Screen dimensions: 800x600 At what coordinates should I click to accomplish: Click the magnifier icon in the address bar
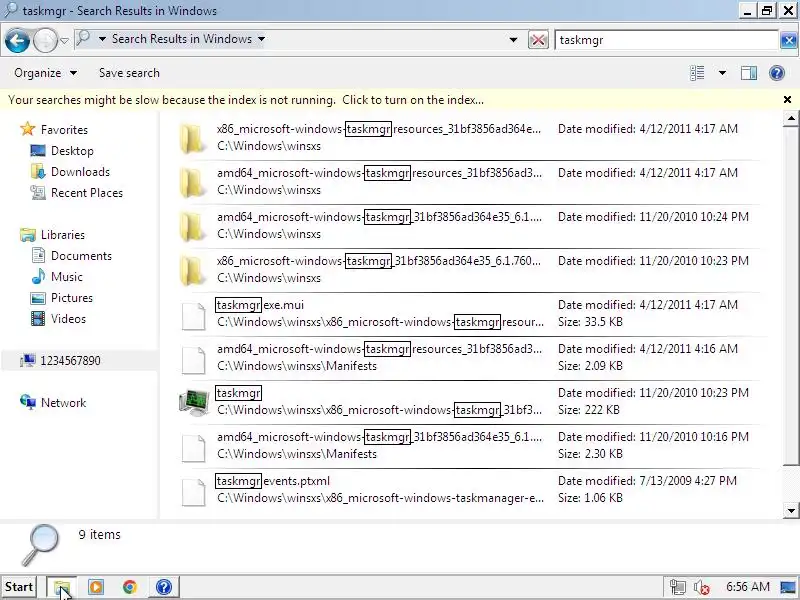[83, 38]
